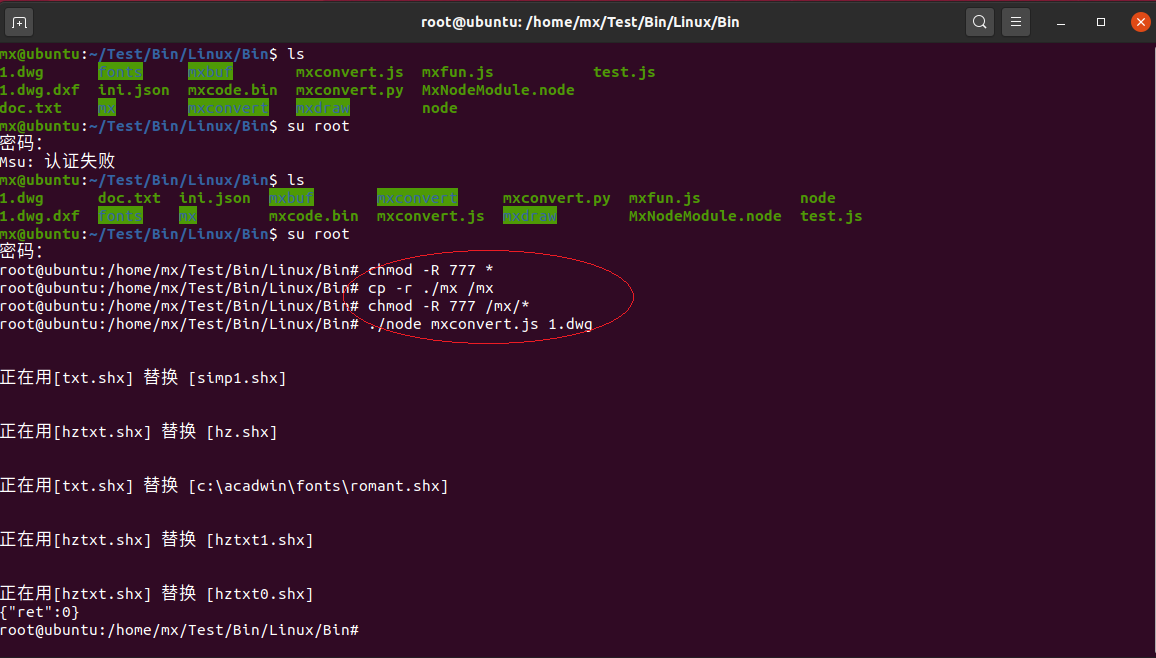Click the window title path text
1156x658 pixels.
click(x=580, y=21)
